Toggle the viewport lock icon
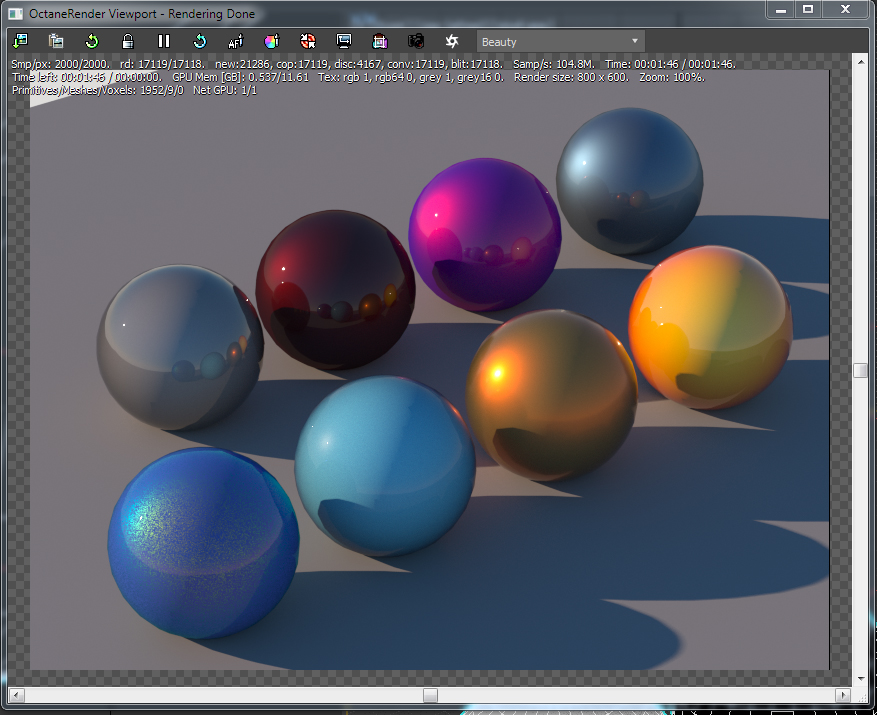The image size is (877, 715). tap(128, 41)
